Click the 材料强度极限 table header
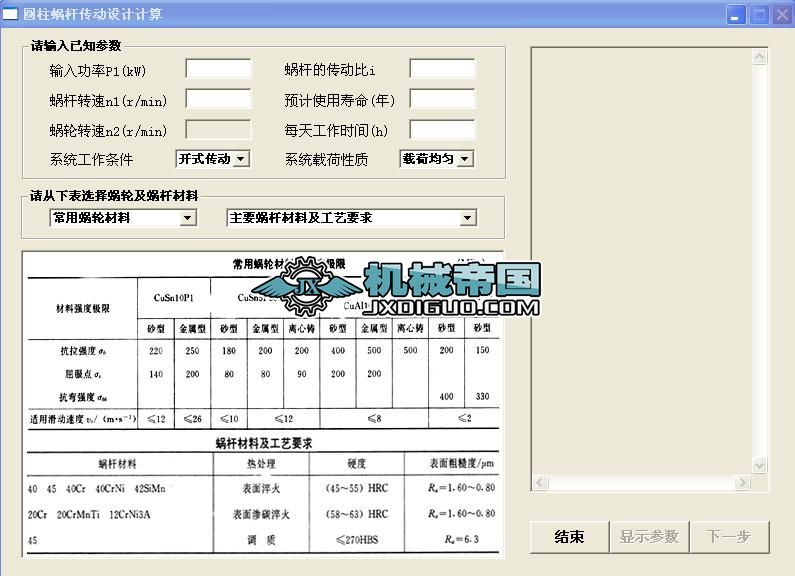The width and height of the screenshot is (795, 576). point(83,309)
